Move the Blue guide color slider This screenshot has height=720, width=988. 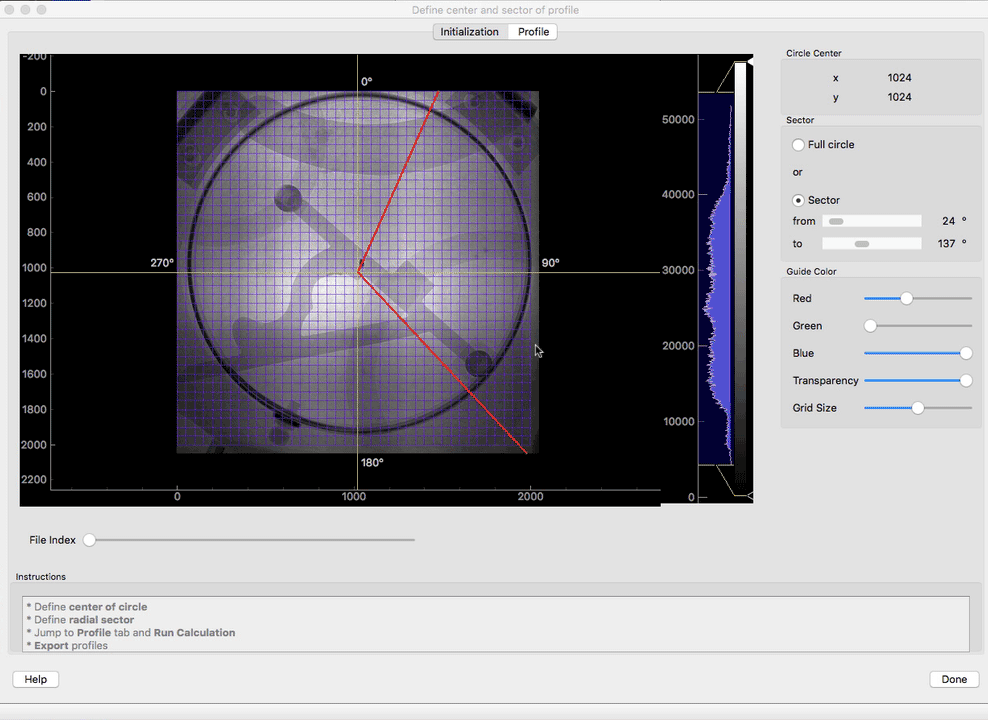tap(965, 353)
